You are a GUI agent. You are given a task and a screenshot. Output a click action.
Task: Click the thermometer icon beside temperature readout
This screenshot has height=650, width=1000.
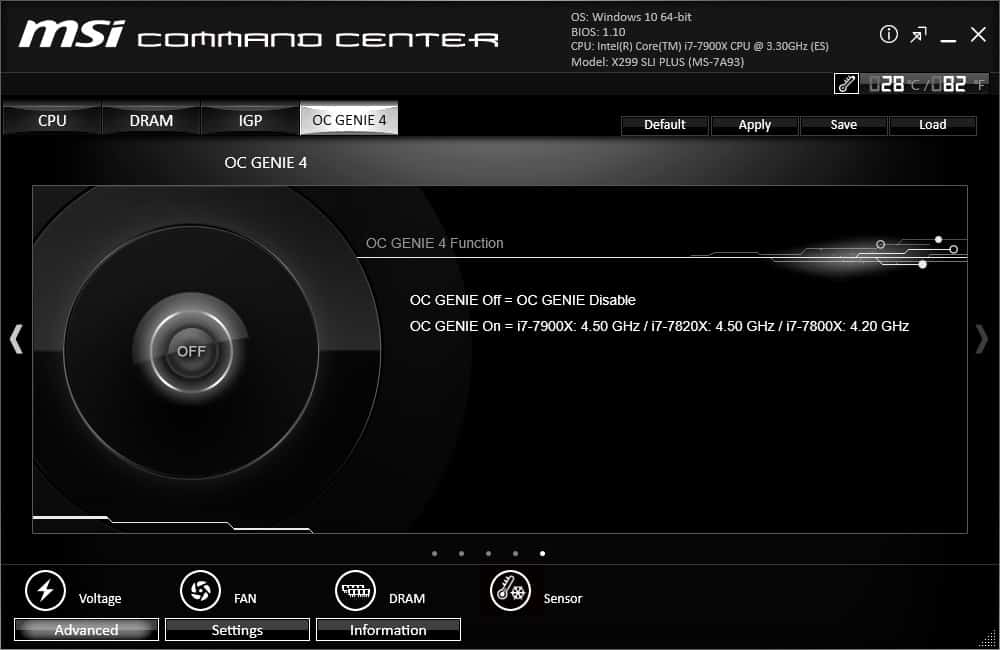pyautogui.click(x=846, y=84)
